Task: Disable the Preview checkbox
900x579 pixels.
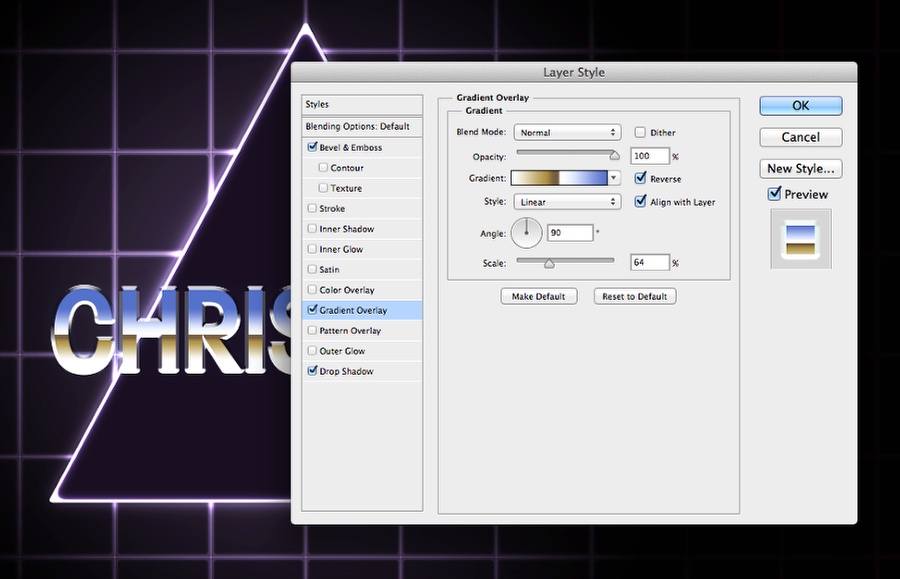Action: tap(774, 193)
